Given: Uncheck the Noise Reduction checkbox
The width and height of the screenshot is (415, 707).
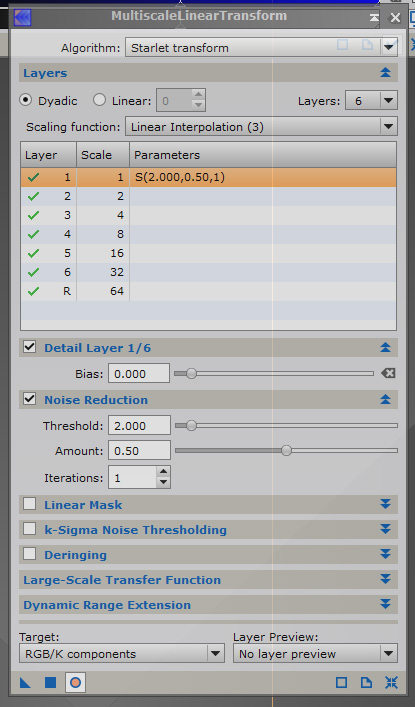Looking at the screenshot, I should click(x=30, y=399).
